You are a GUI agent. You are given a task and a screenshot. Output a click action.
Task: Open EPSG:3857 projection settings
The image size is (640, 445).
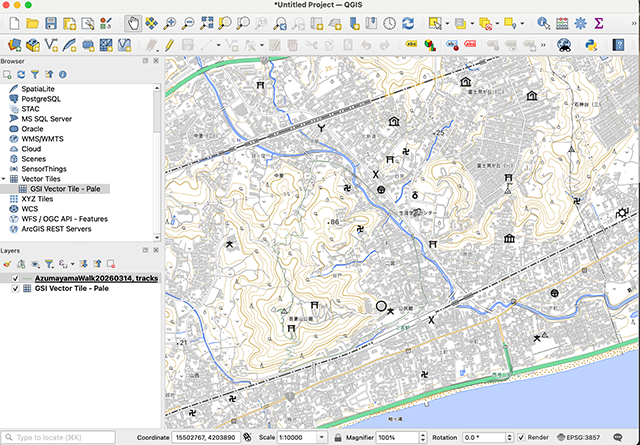click(x=578, y=437)
